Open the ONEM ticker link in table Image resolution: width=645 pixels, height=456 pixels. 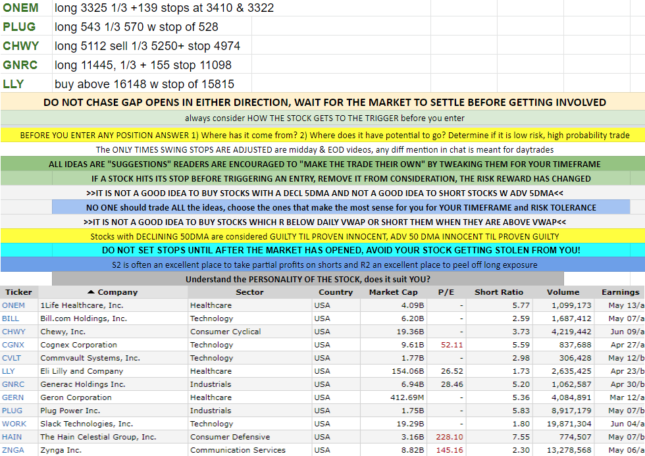[13, 305]
